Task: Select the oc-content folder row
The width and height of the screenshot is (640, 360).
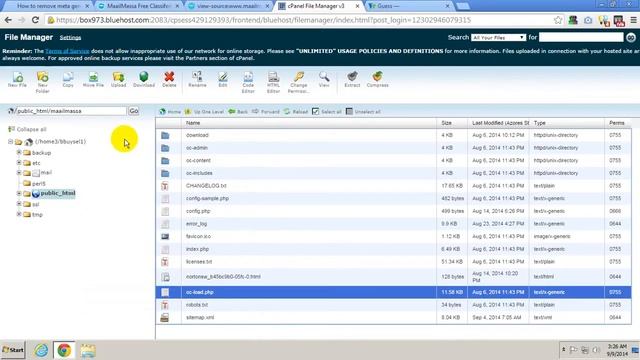Action: click(x=393, y=160)
